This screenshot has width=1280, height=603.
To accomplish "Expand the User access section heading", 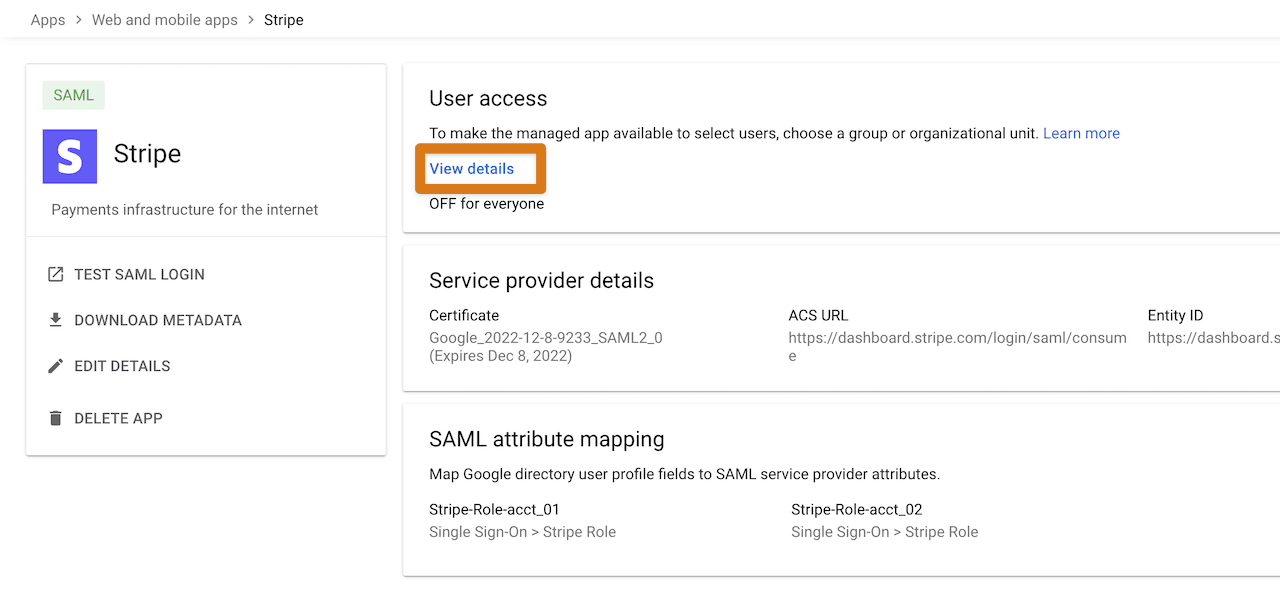I will coord(488,98).
